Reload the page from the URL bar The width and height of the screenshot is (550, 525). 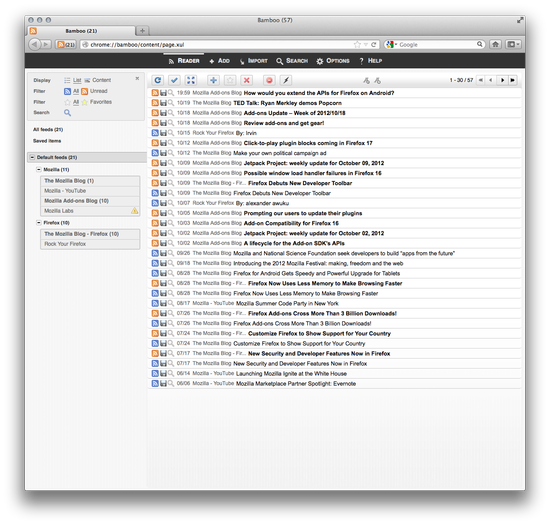click(374, 45)
